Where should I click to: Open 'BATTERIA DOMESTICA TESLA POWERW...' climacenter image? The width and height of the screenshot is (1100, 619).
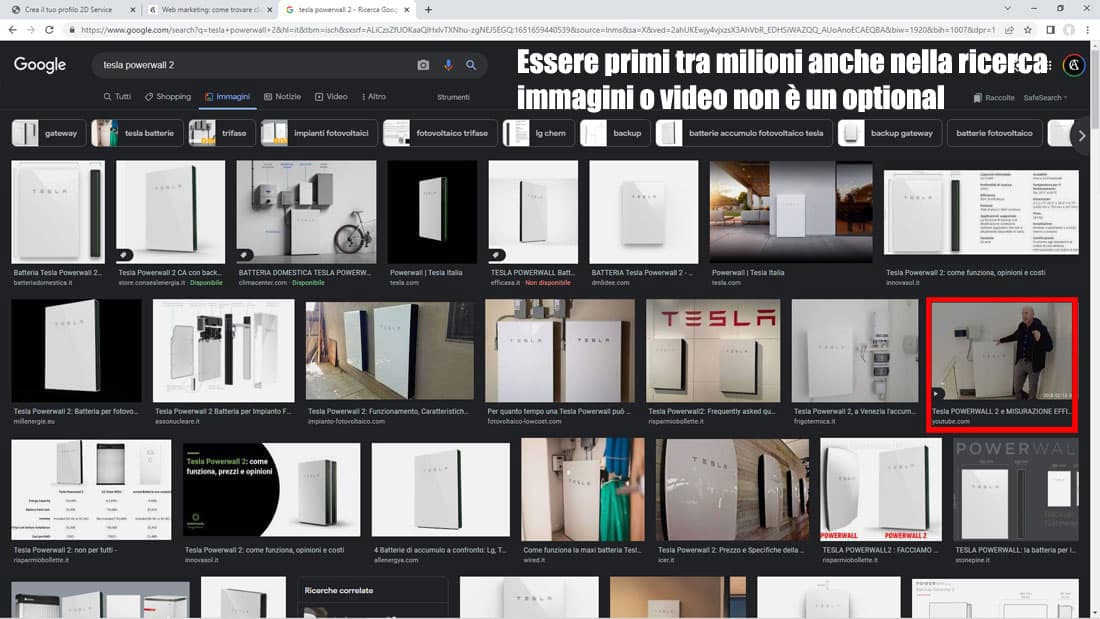pos(306,212)
